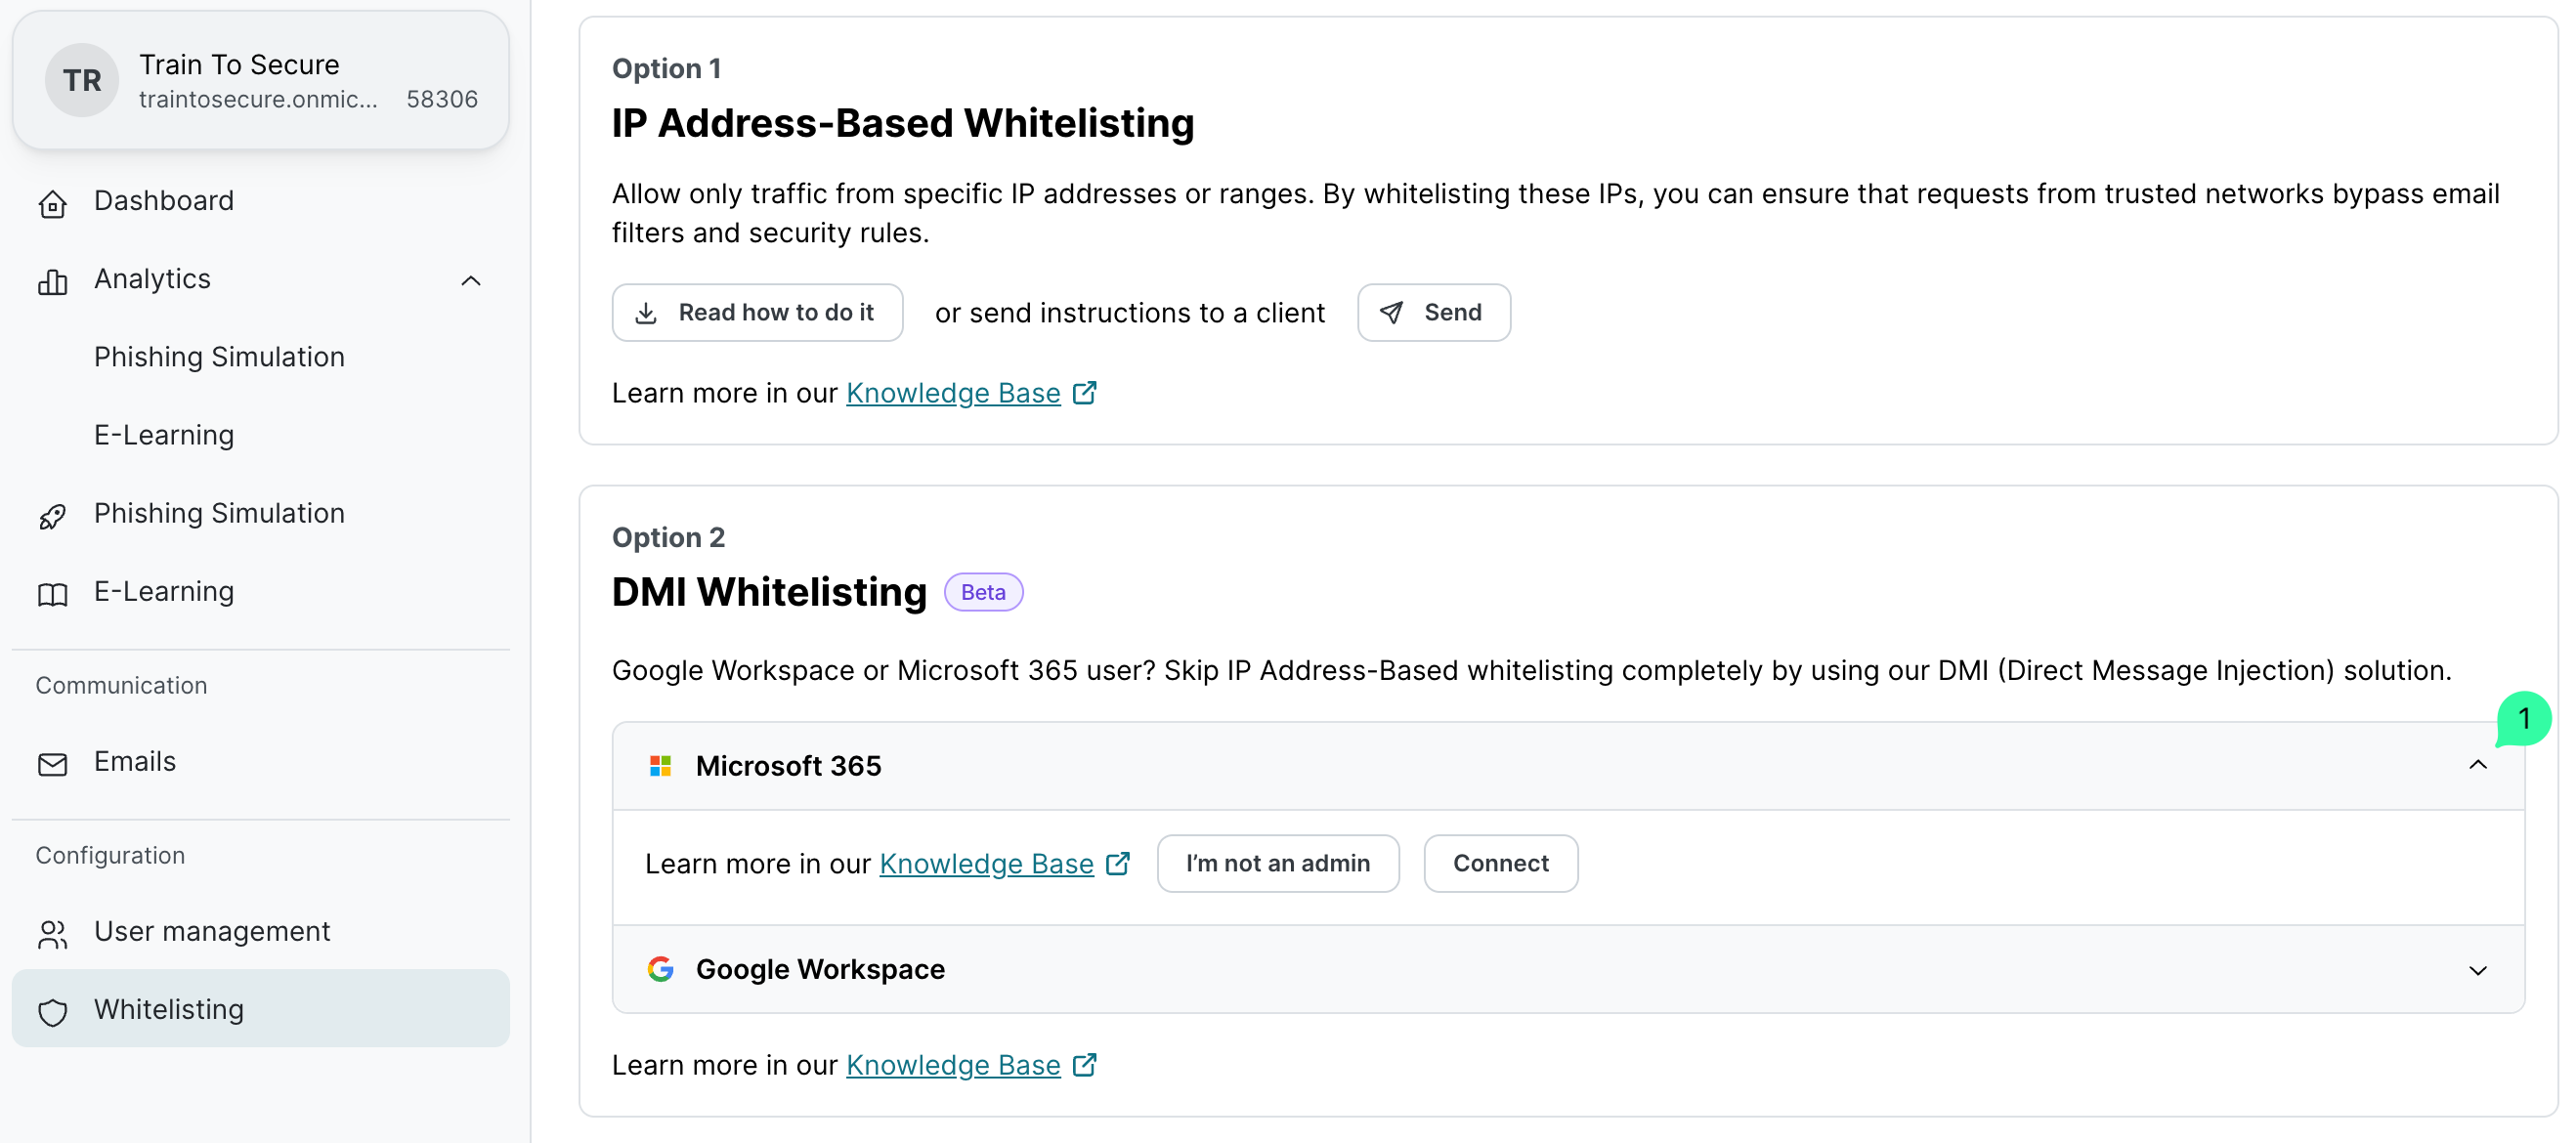Click the Dashboard home icon

click(x=52, y=203)
